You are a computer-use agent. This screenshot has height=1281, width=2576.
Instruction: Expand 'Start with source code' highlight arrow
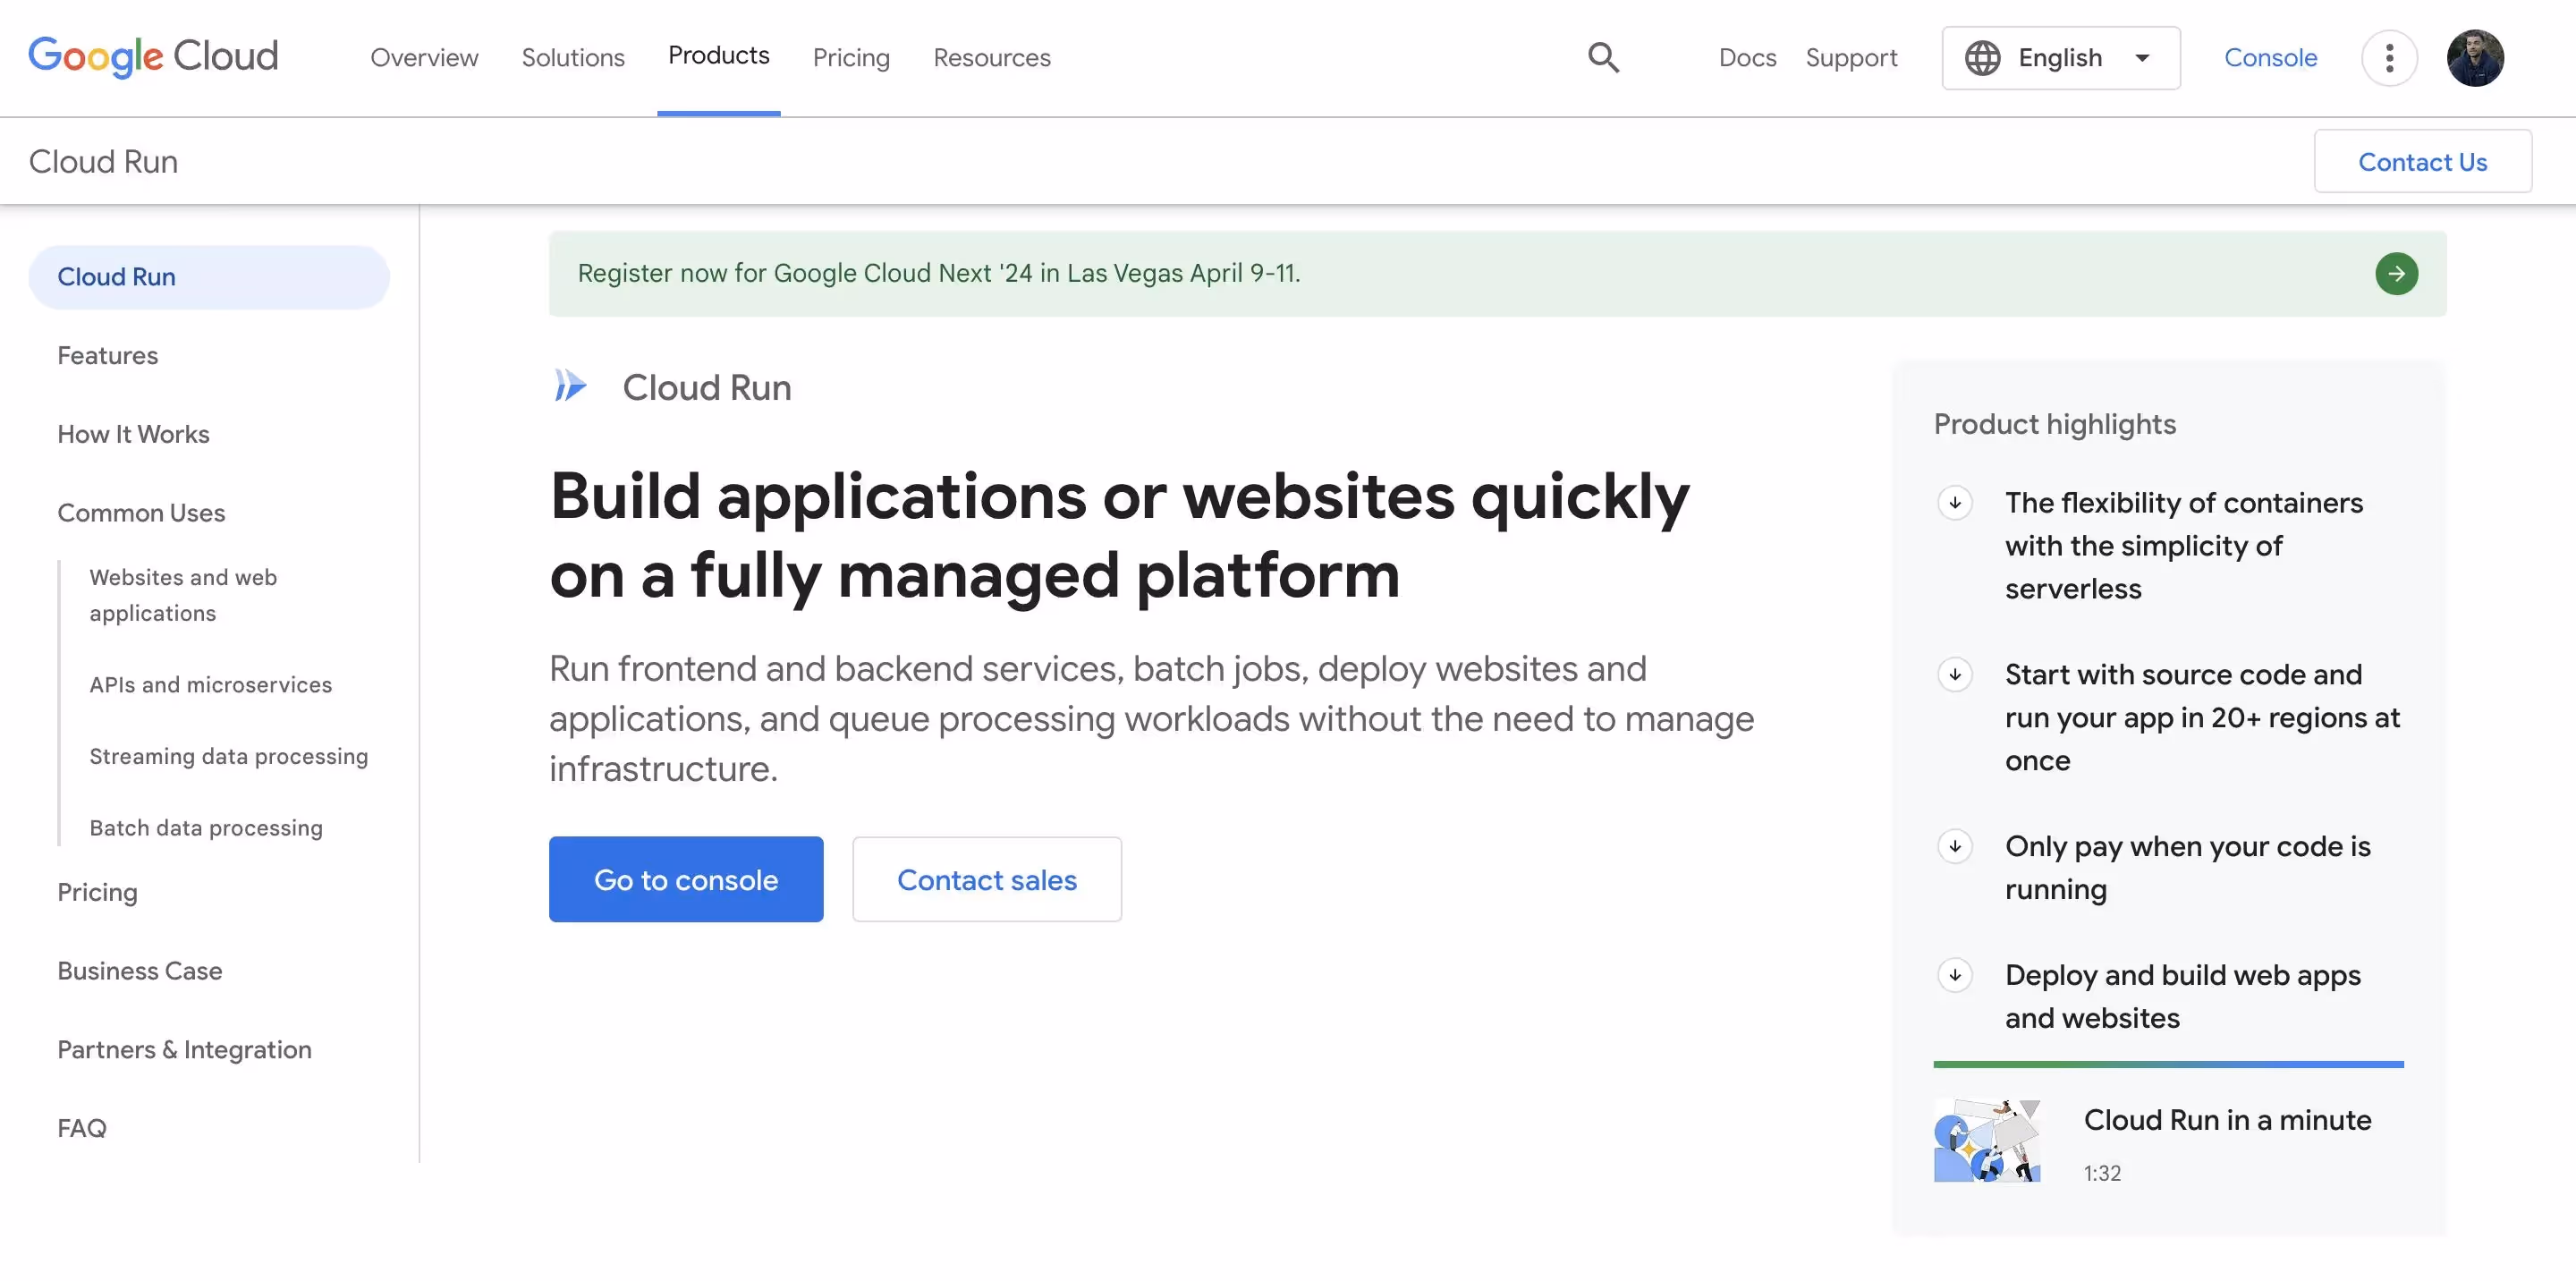(x=1954, y=675)
